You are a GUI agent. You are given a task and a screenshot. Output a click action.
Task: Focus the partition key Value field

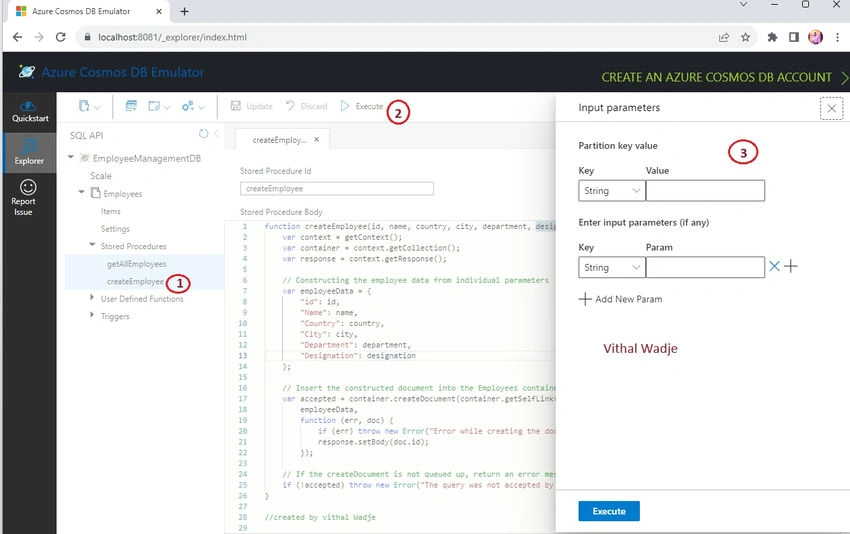(x=705, y=191)
